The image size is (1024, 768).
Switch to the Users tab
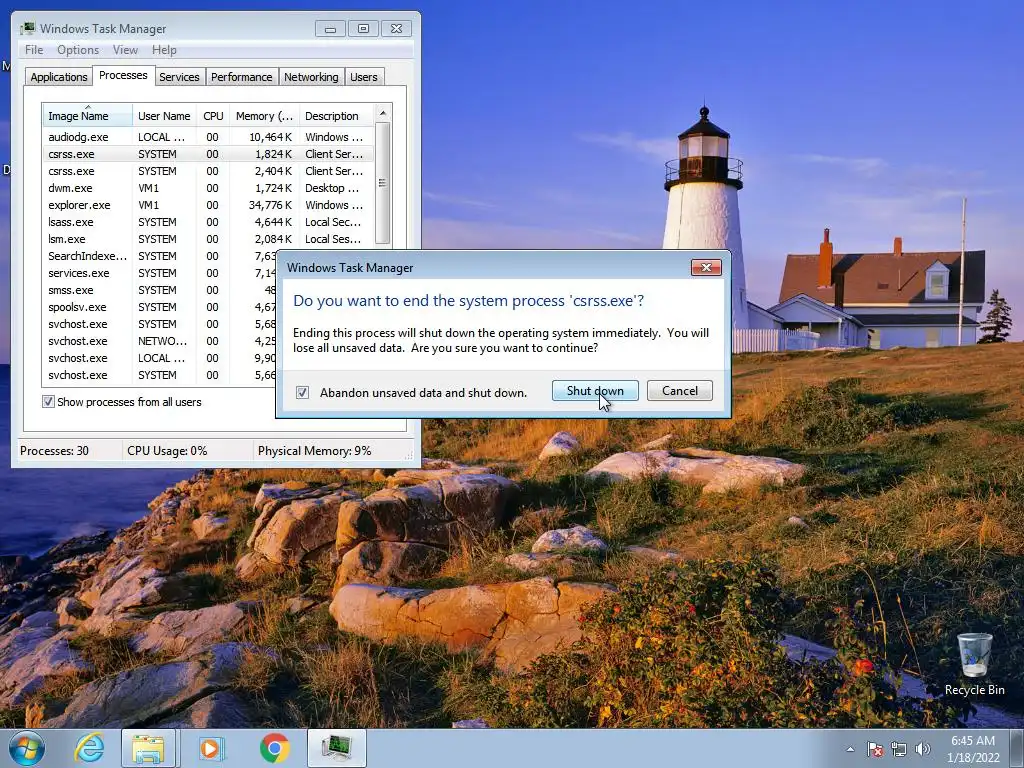click(x=364, y=77)
